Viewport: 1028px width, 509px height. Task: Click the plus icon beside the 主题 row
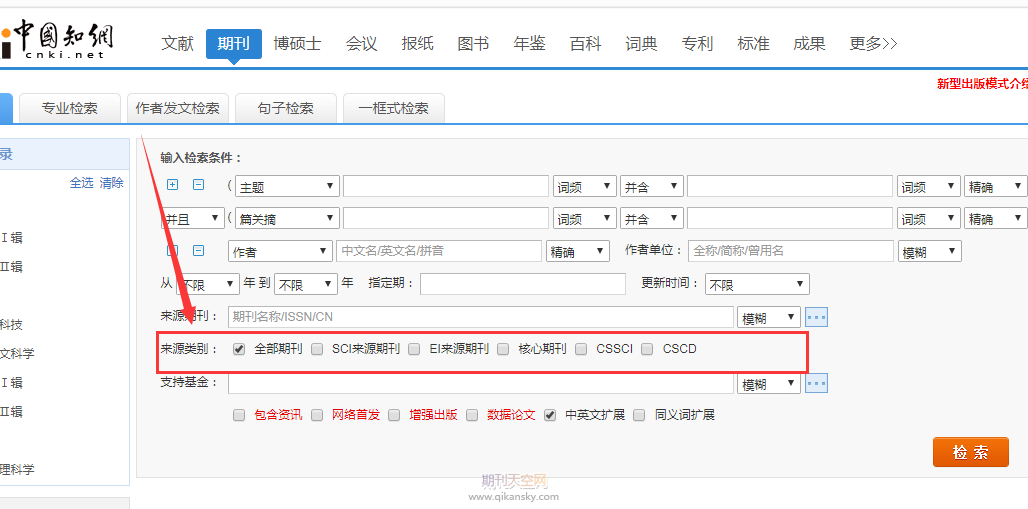click(172, 185)
